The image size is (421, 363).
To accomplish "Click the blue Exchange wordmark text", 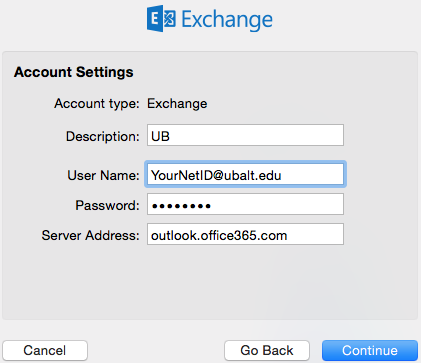I will pyautogui.click(x=227, y=20).
